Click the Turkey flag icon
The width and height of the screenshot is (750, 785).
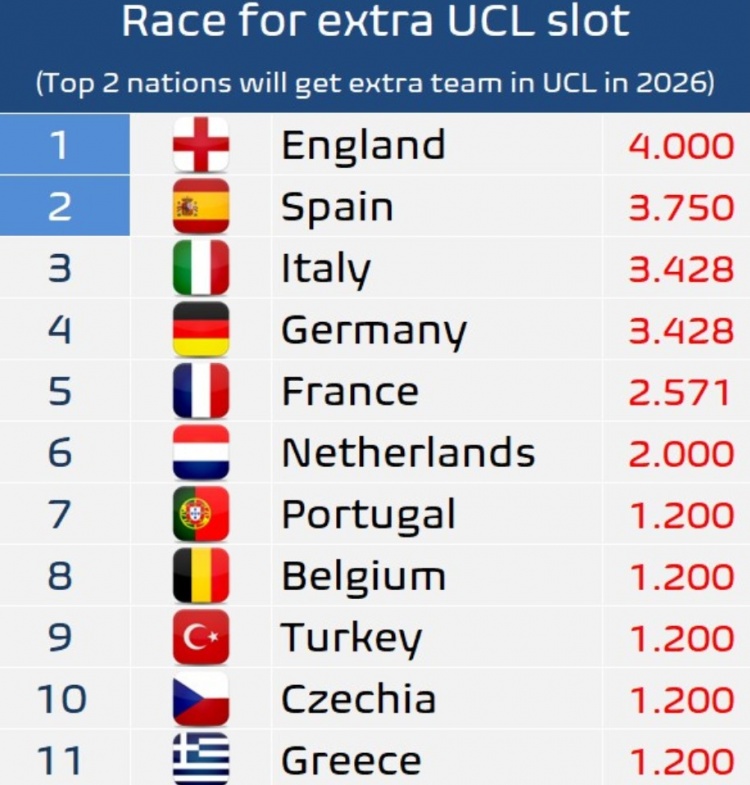[201, 638]
